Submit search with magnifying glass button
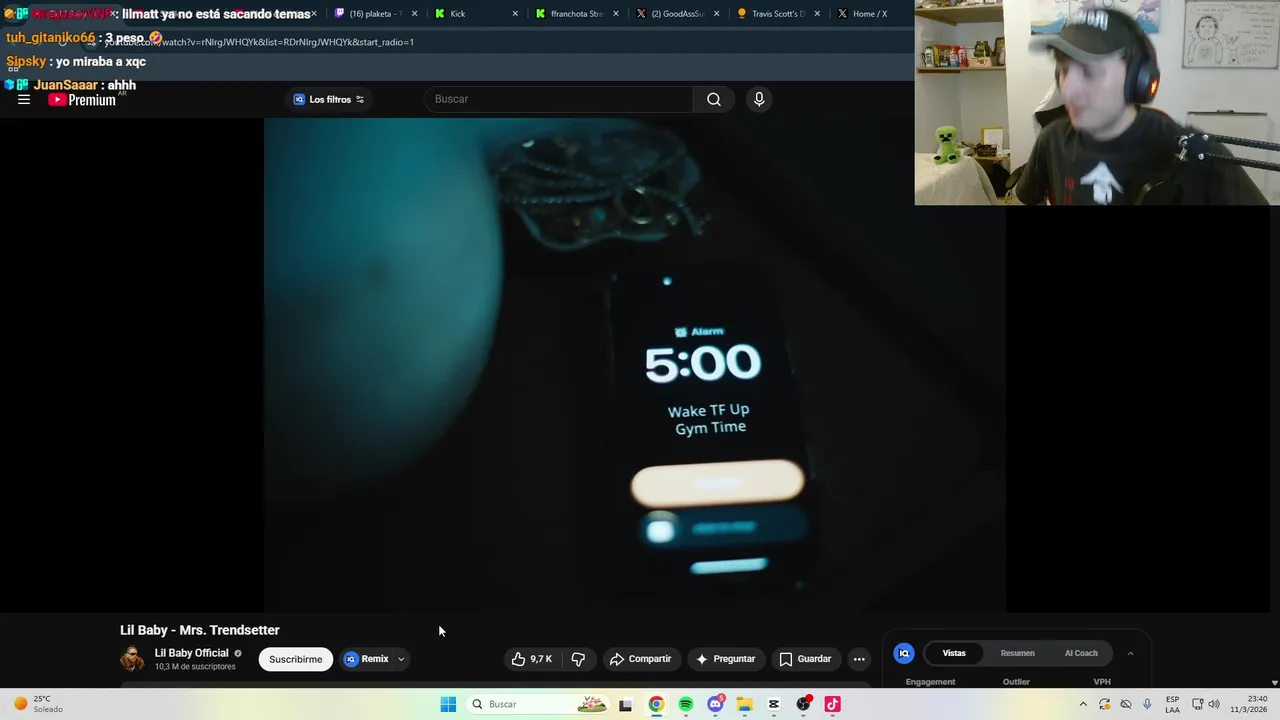Image resolution: width=1280 pixels, height=720 pixels. [714, 99]
